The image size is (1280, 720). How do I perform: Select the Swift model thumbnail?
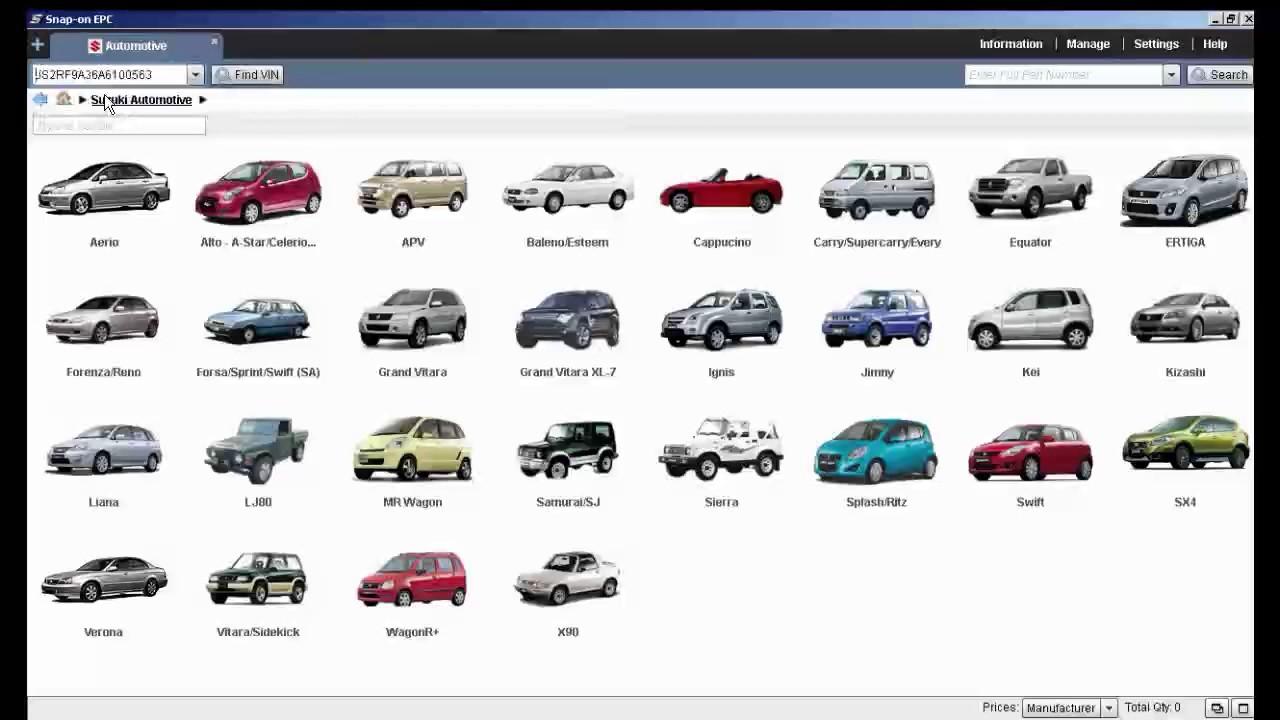tap(1030, 450)
